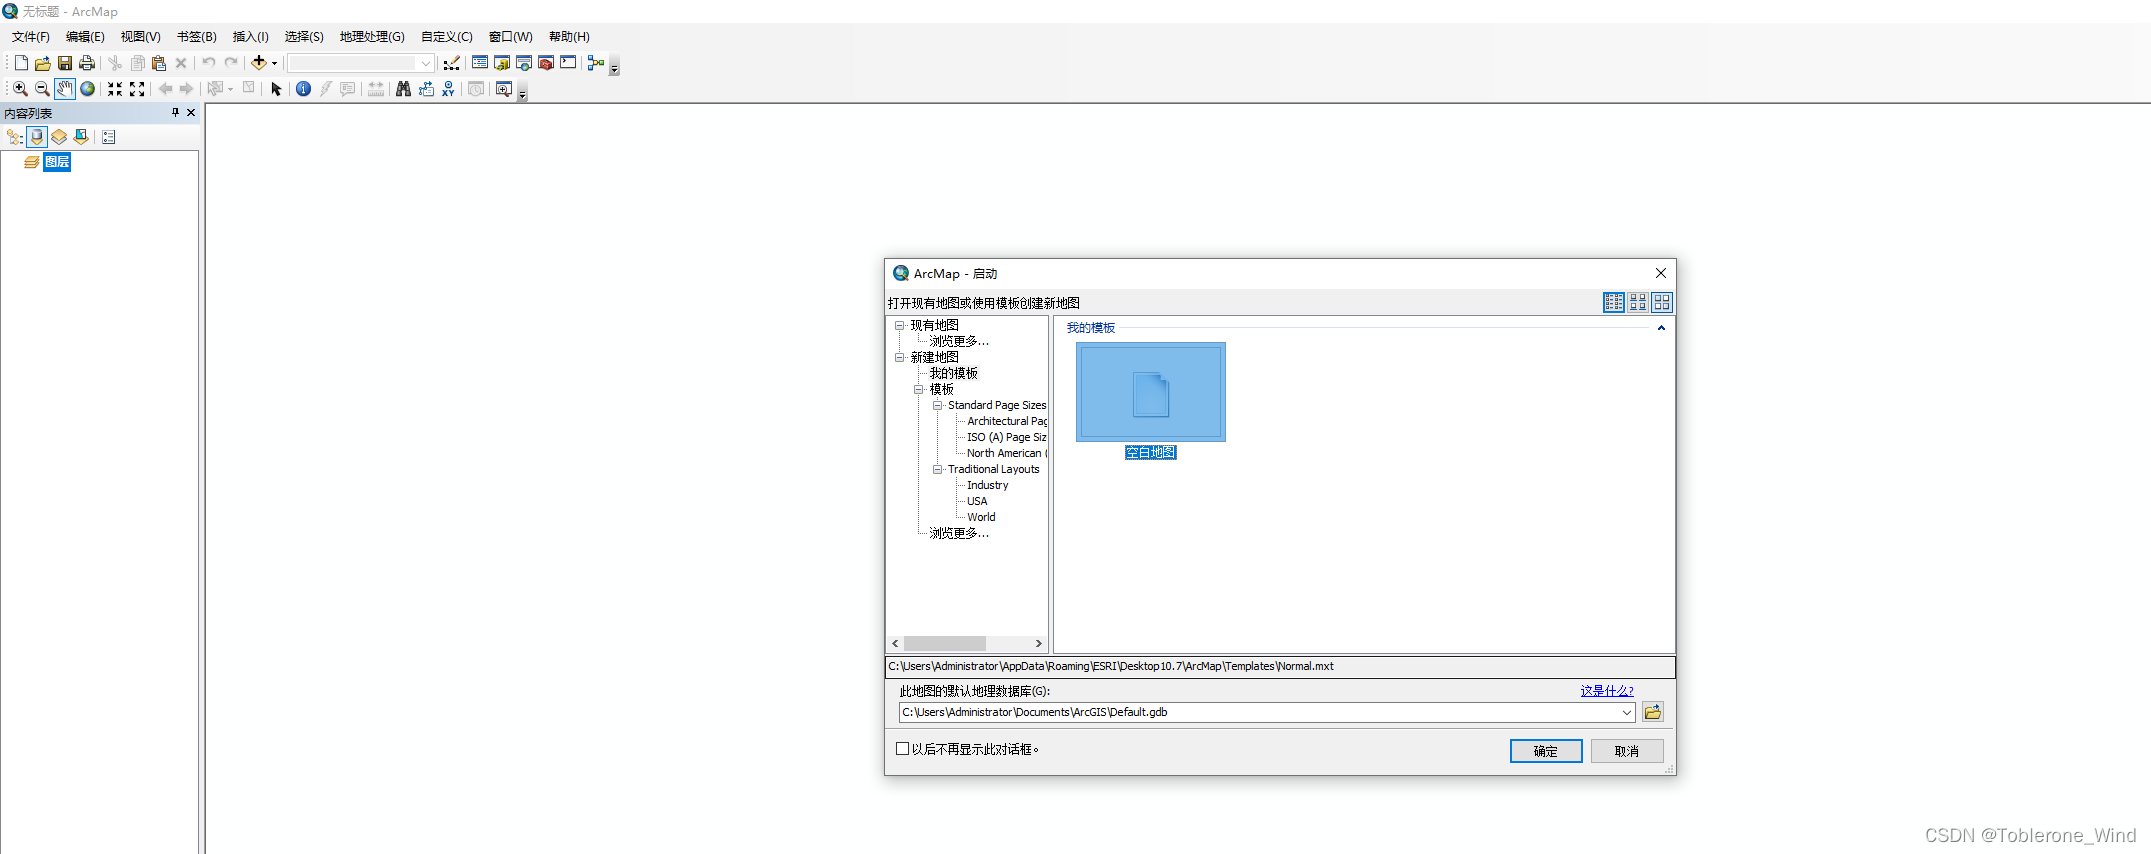Open the 地理处理(G) menu
Viewport: 2151px width, 854px height.
[372, 37]
